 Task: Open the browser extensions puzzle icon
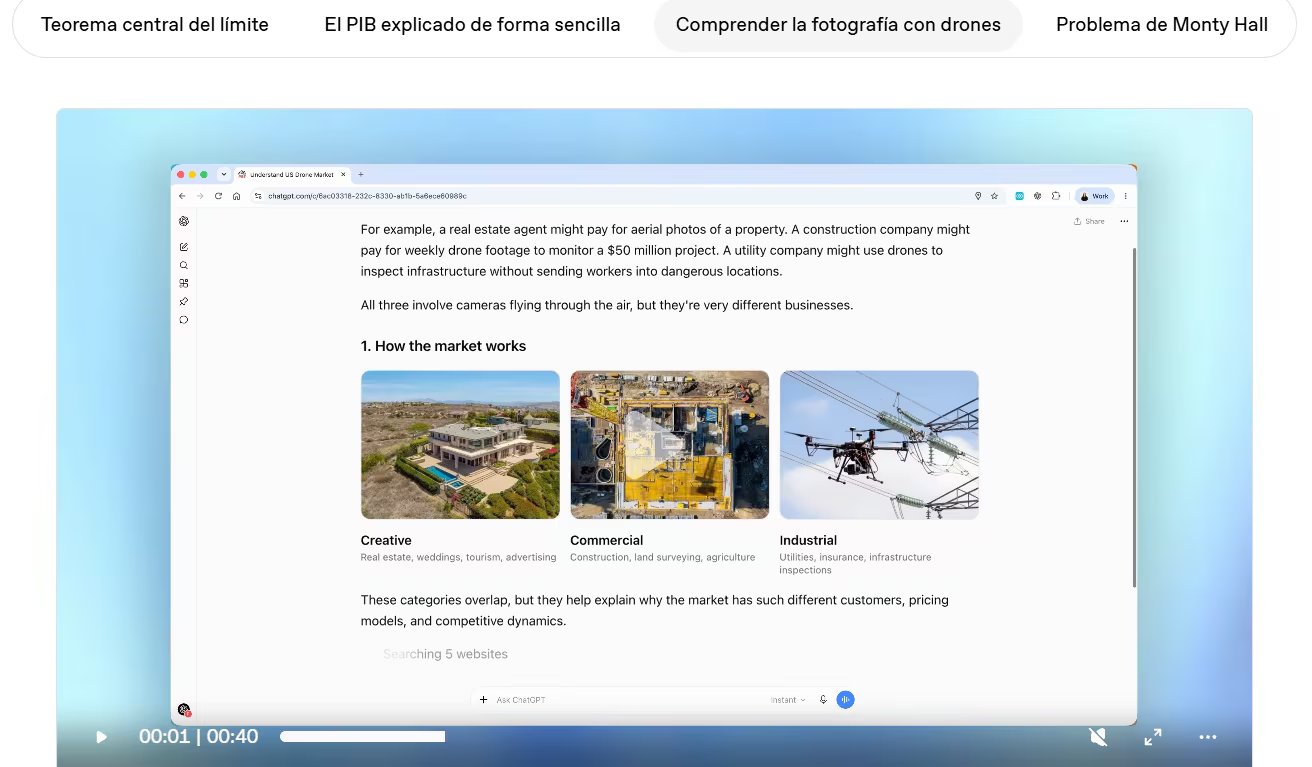click(1056, 196)
